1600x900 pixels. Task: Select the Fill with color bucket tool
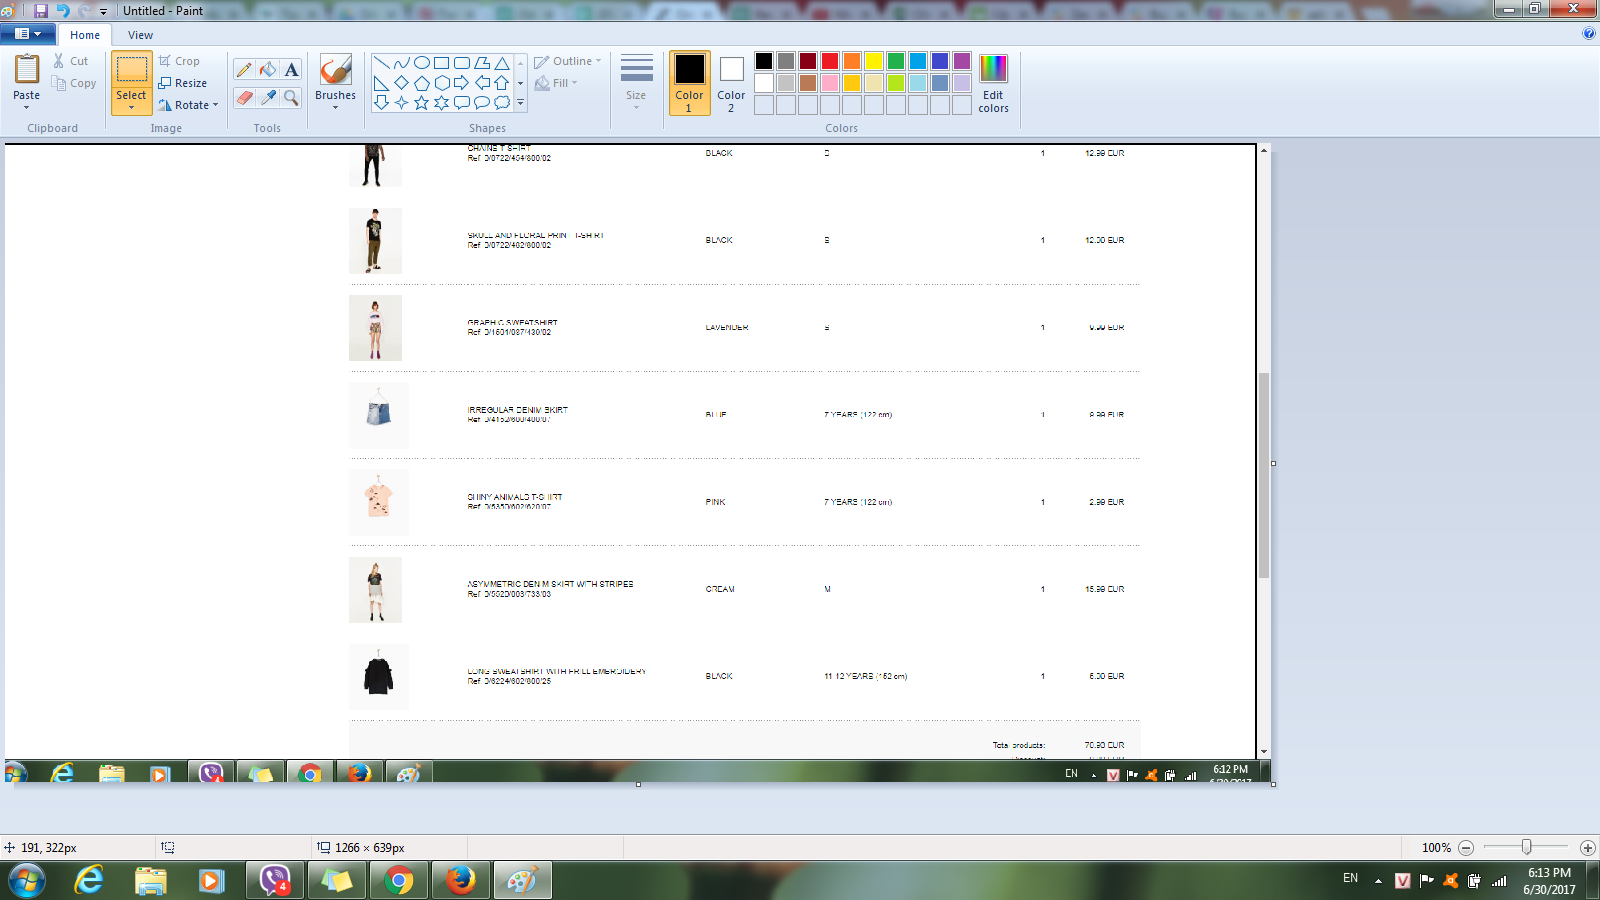pyautogui.click(x=268, y=69)
